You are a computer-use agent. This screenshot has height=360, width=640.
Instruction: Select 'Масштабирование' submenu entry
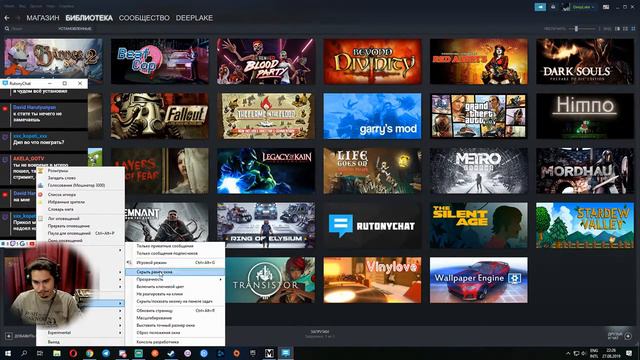click(175, 318)
